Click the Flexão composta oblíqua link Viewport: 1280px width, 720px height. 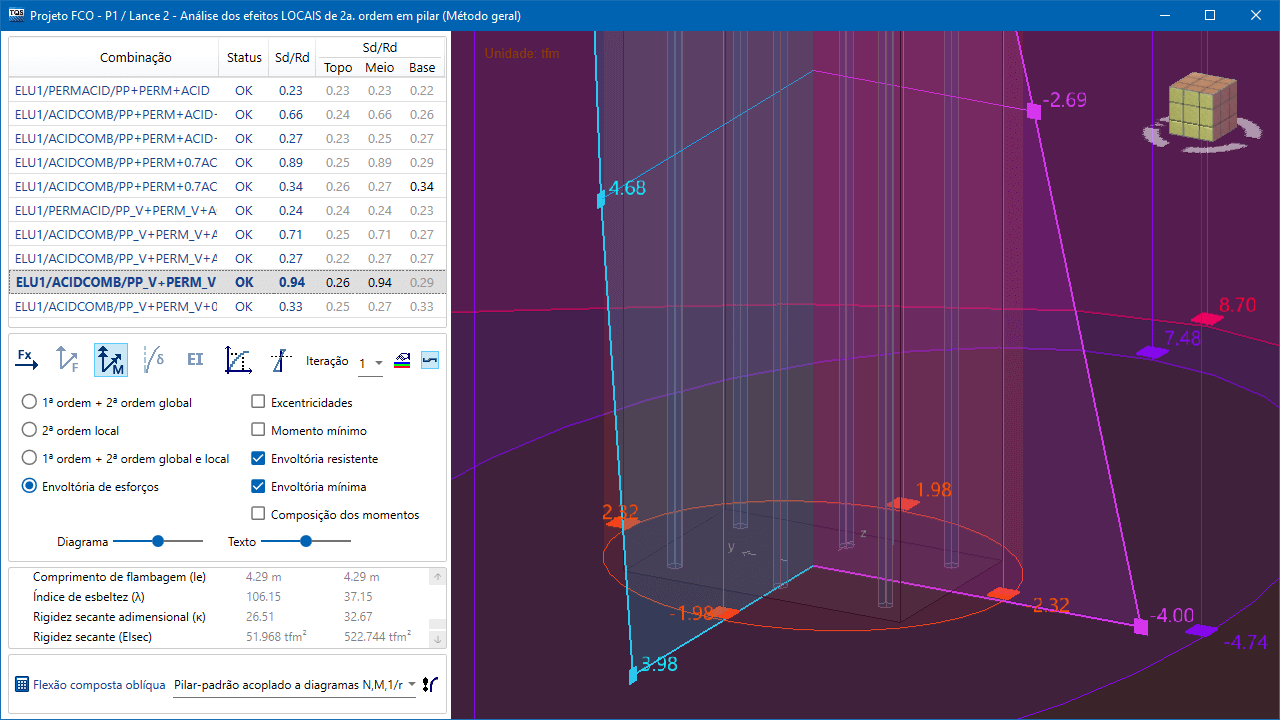click(99, 685)
